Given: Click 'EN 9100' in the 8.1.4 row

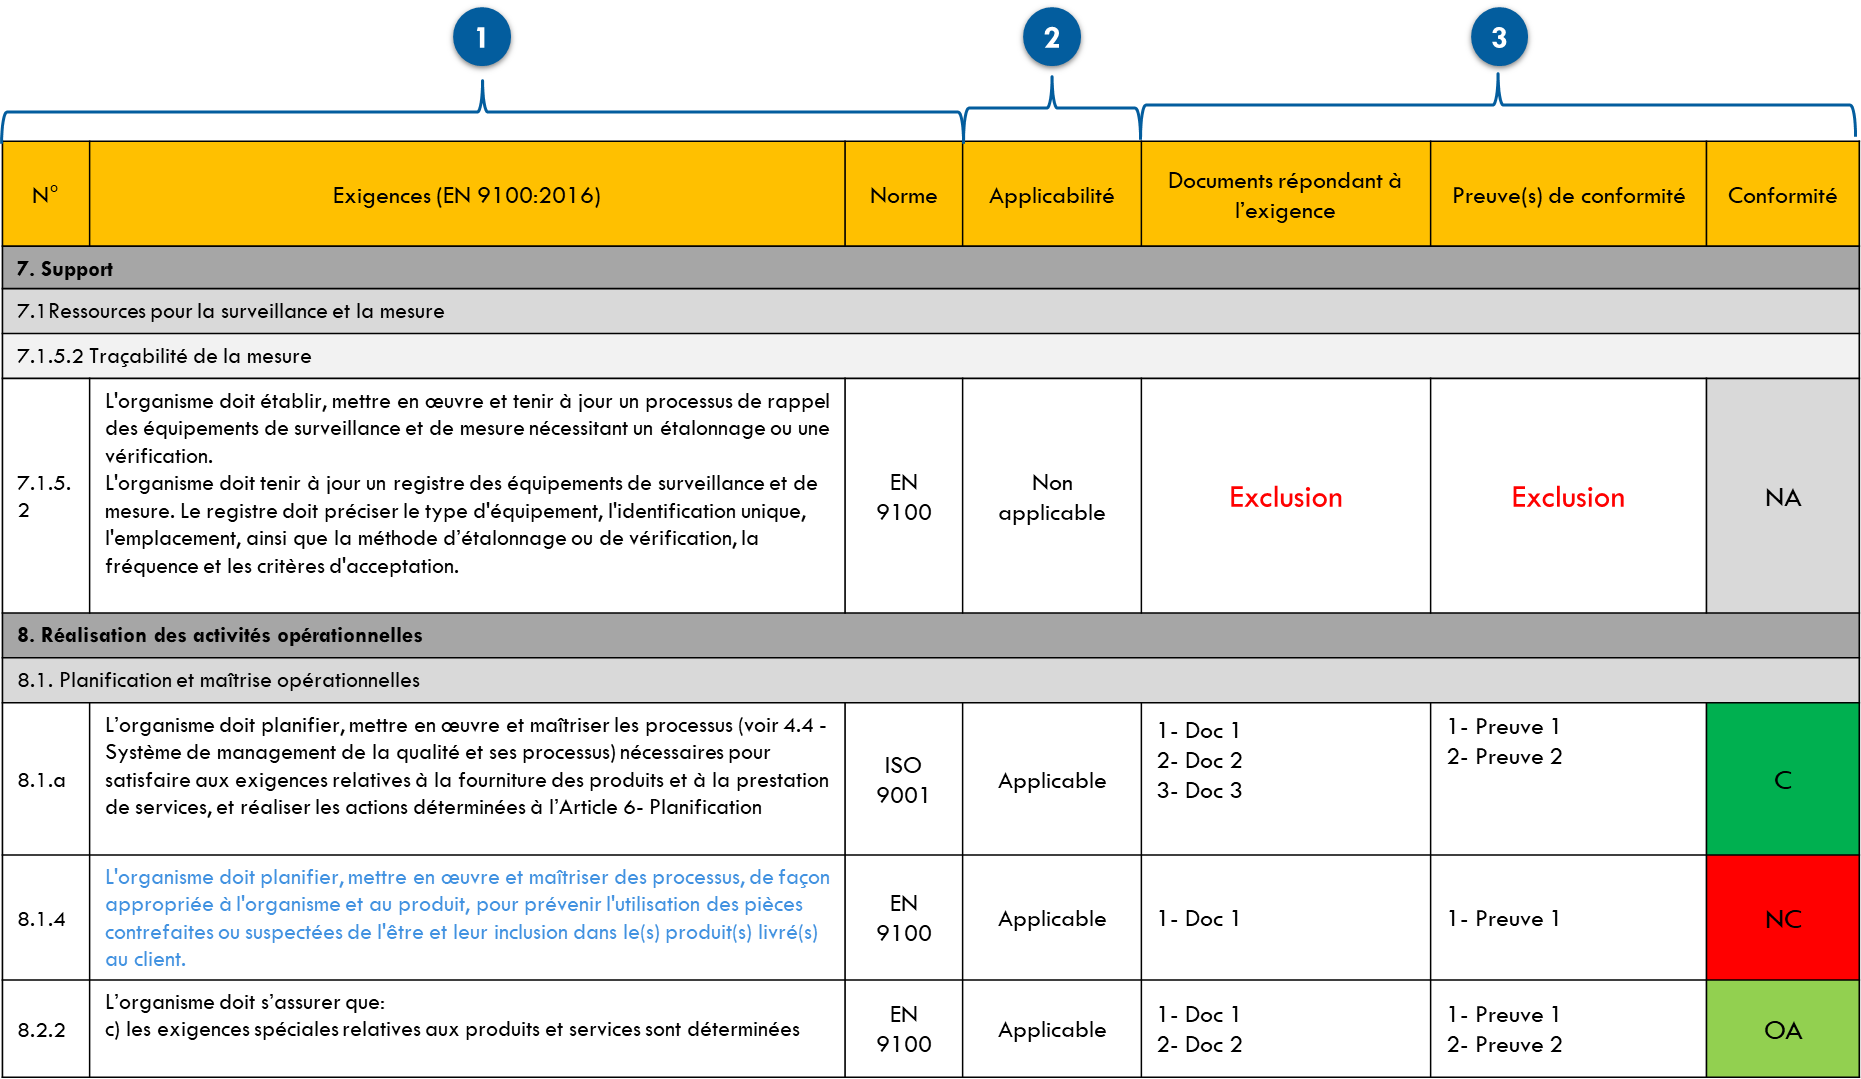Looking at the screenshot, I should pos(903,918).
